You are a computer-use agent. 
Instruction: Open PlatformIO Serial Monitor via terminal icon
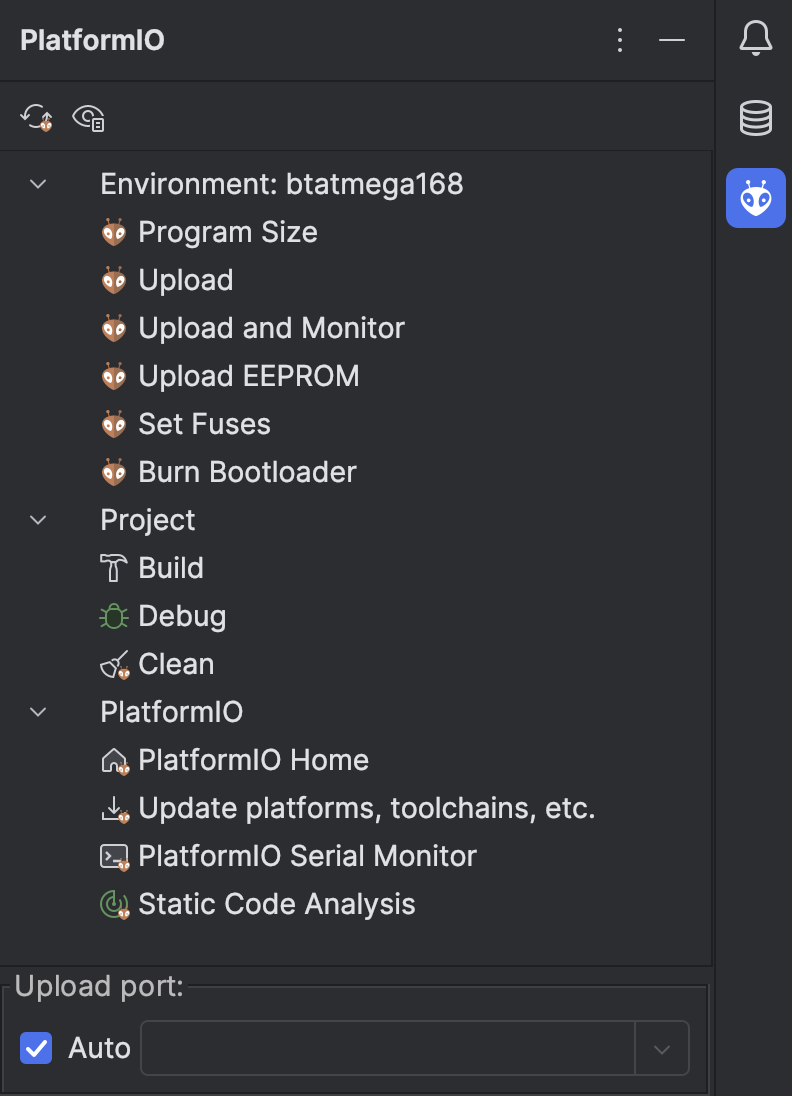113,856
